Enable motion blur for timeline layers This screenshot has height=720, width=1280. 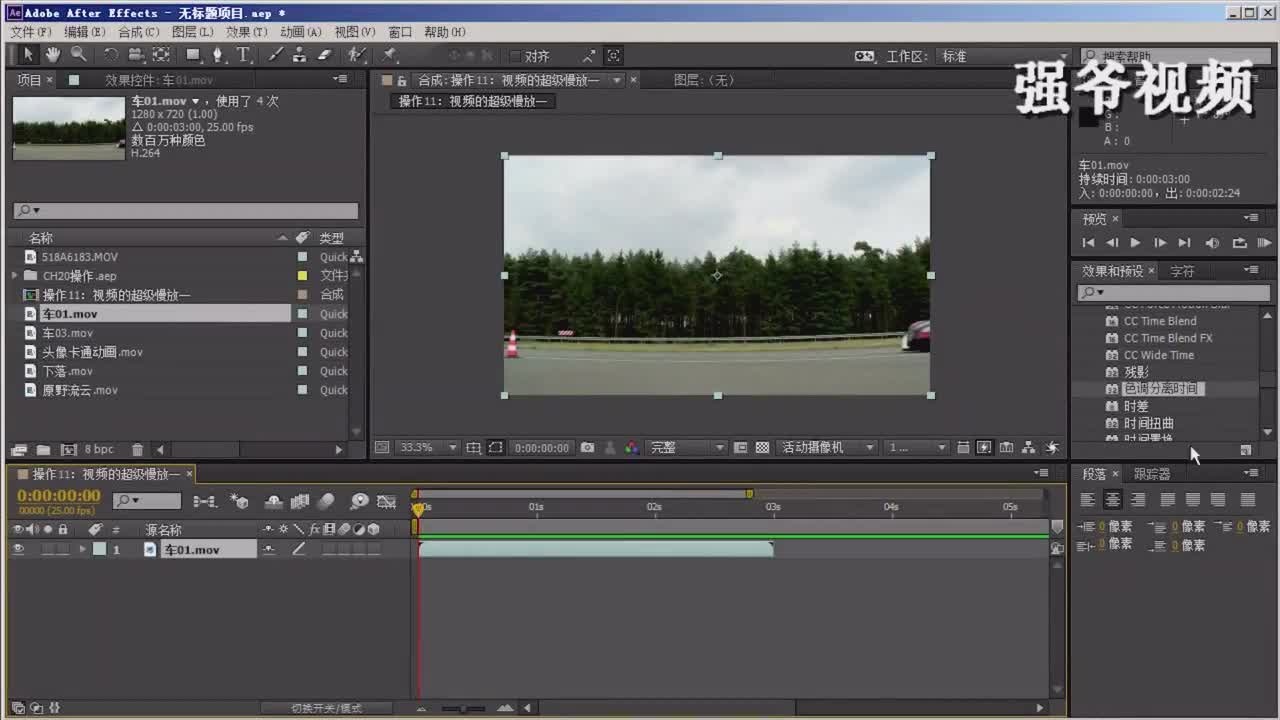326,501
